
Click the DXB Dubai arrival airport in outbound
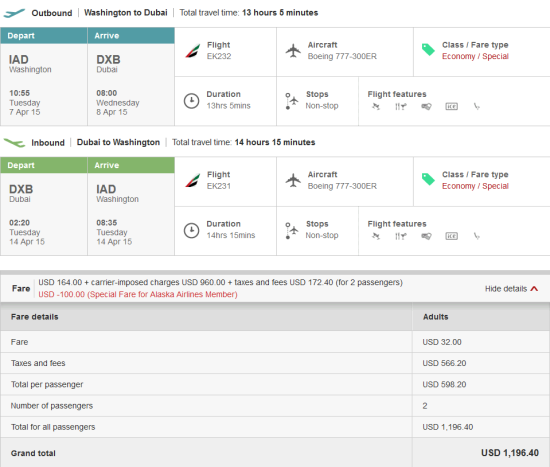108,64
